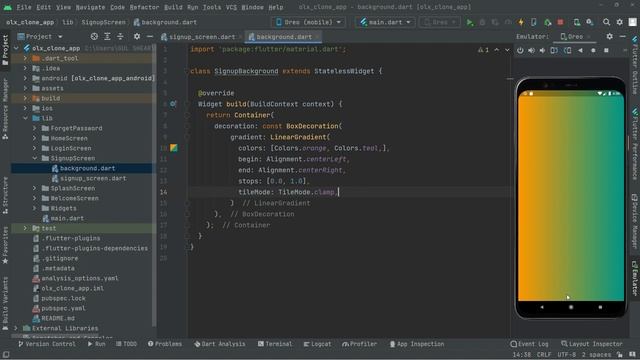Screen dimensions: 640x360
Task: Jump to next highlighted error arrow in editor
Action: [x=507, y=50]
